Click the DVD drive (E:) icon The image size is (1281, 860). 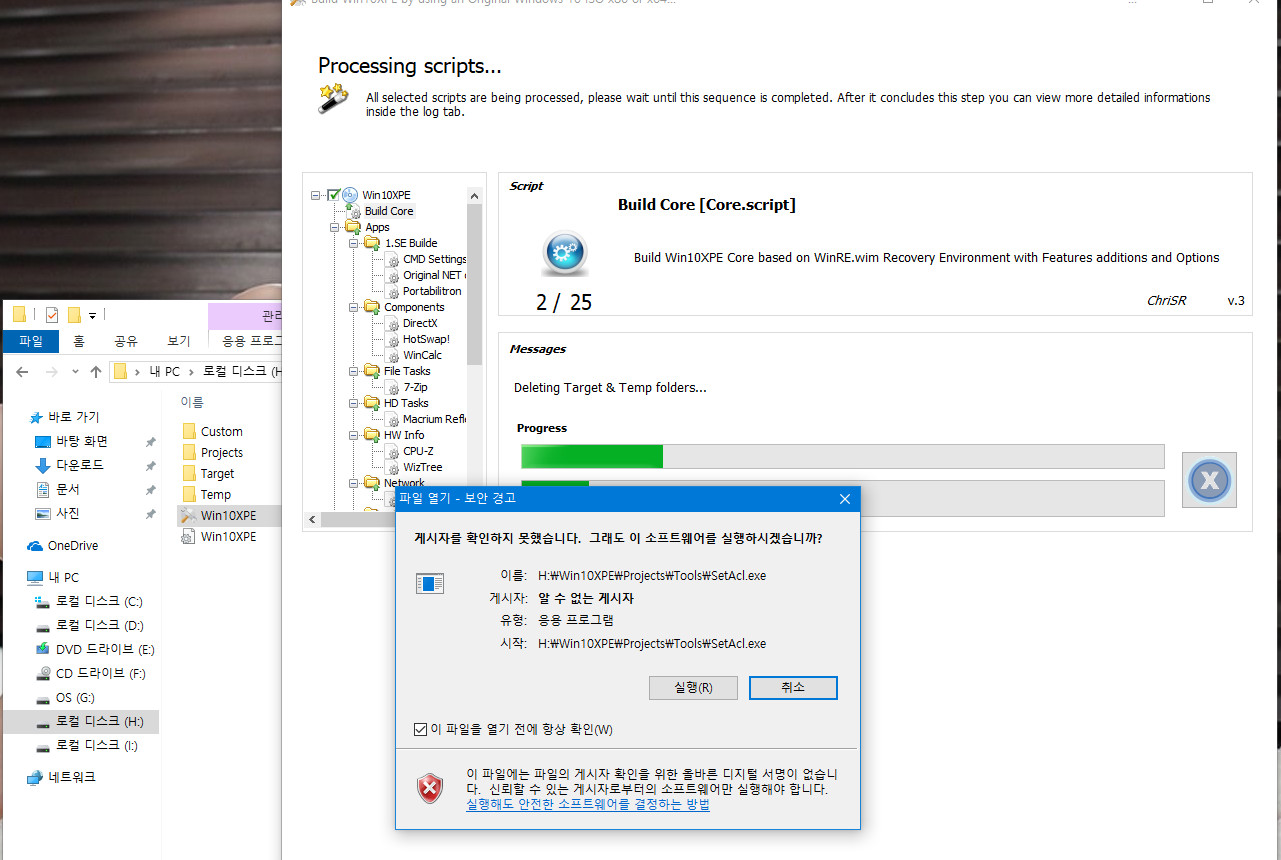click(x=42, y=649)
